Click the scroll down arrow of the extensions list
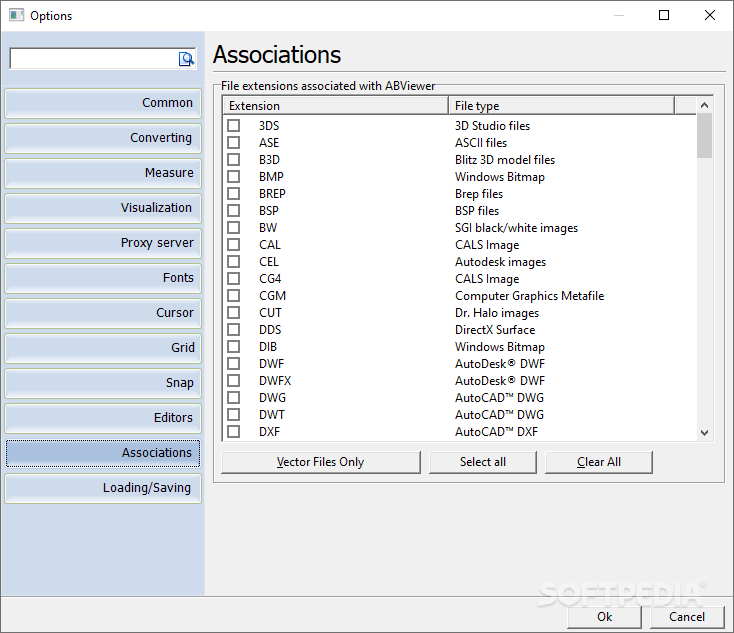Viewport: 734px width, 633px height. coord(705,433)
